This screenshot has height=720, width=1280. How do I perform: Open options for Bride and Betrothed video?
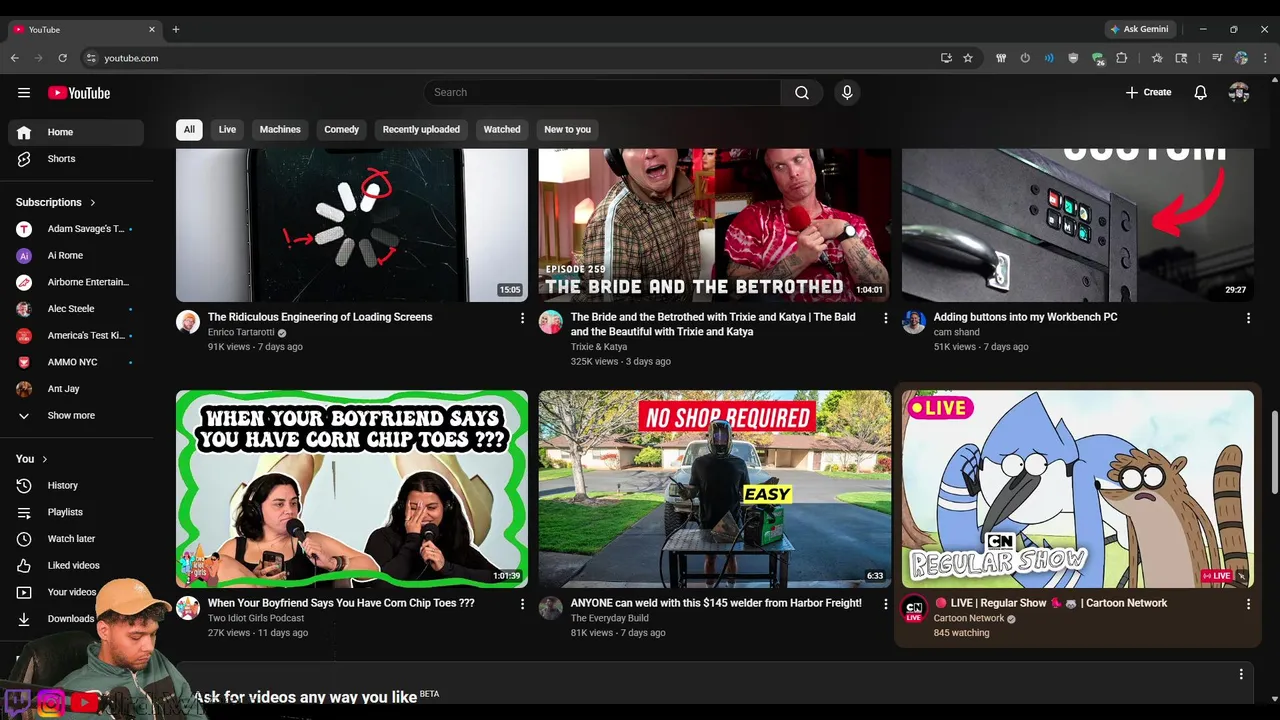coord(885,318)
